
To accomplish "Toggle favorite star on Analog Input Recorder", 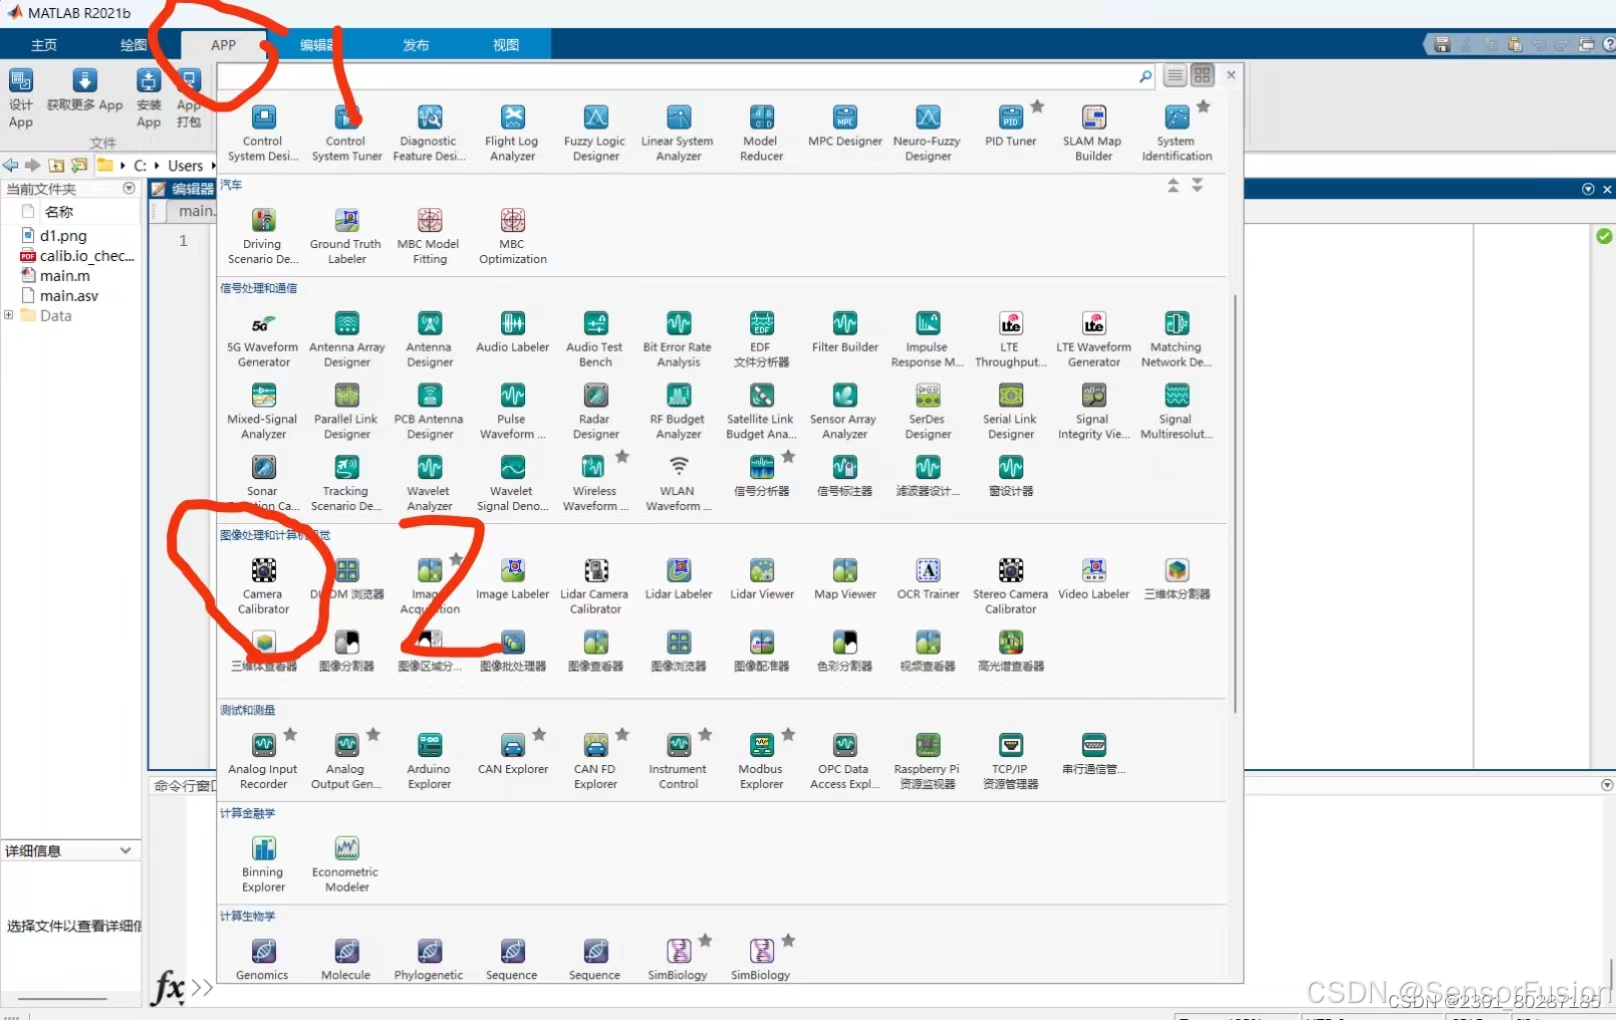I will pos(290,735).
